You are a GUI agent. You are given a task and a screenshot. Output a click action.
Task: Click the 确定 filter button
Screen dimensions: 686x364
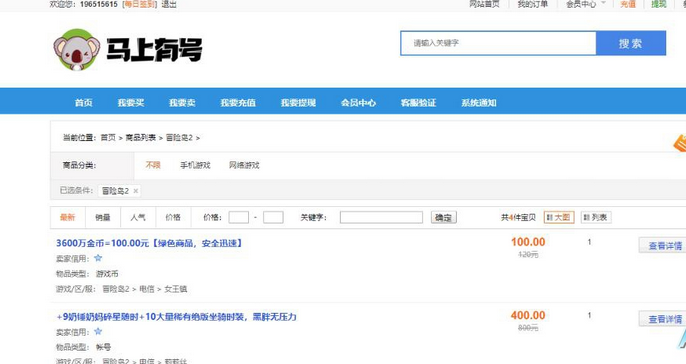tap(444, 217)
